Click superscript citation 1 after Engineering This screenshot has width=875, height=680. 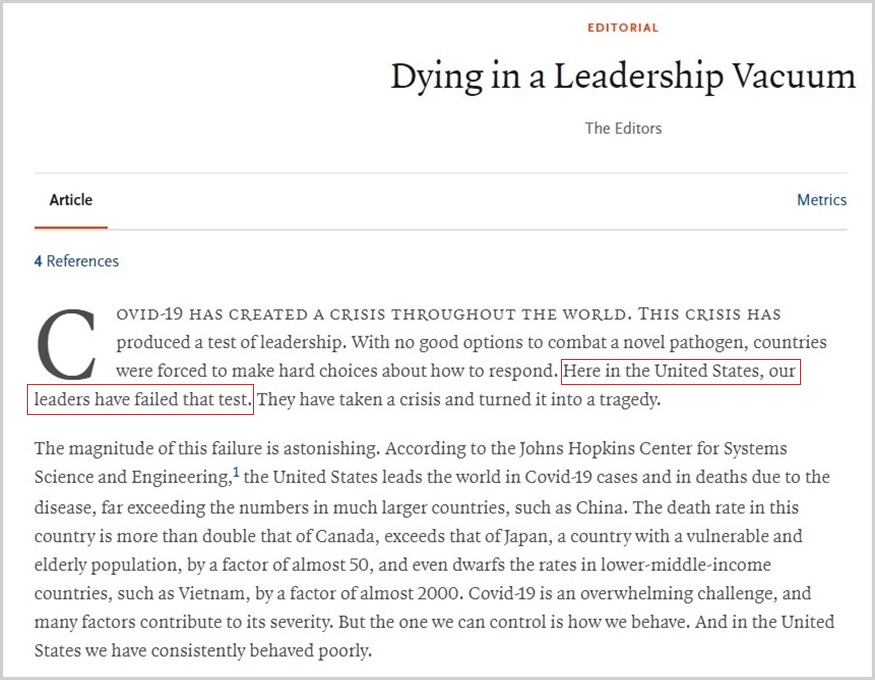pos(236,473)
